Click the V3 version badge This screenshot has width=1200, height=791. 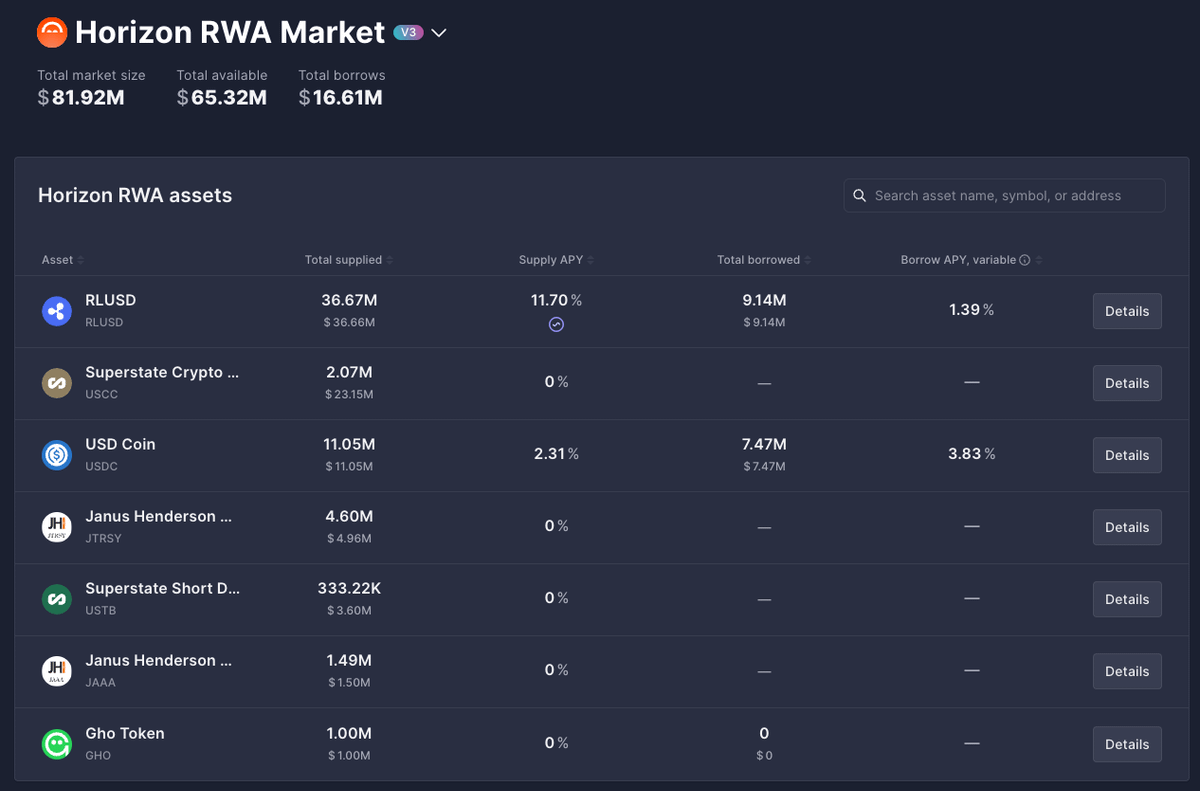(408, 32)
